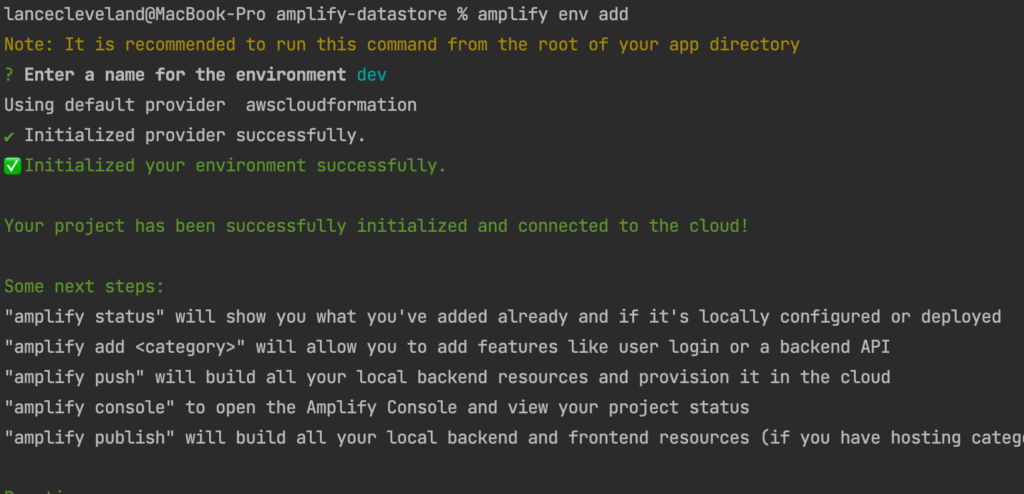Viewport: 1024px width, 494px height.
Task: Click the yellow "Note: It is recommended" line
Action: click(x=401, y=45)
